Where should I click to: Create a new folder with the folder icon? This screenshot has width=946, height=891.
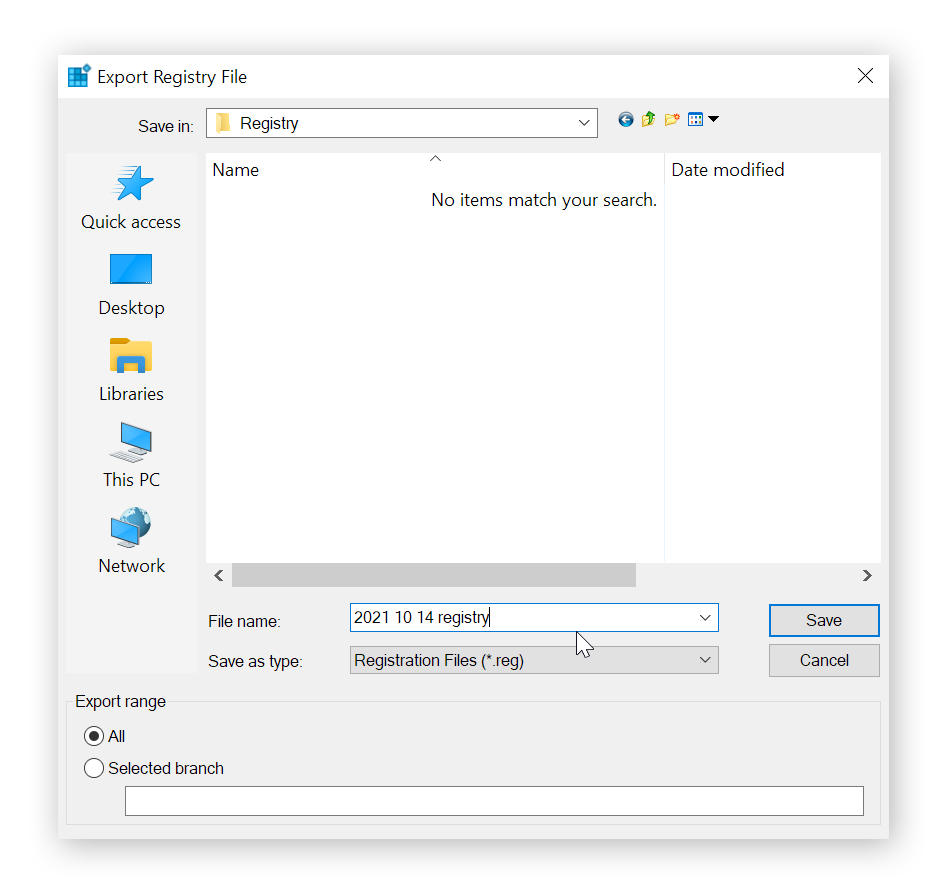click(x=672, y=119)
